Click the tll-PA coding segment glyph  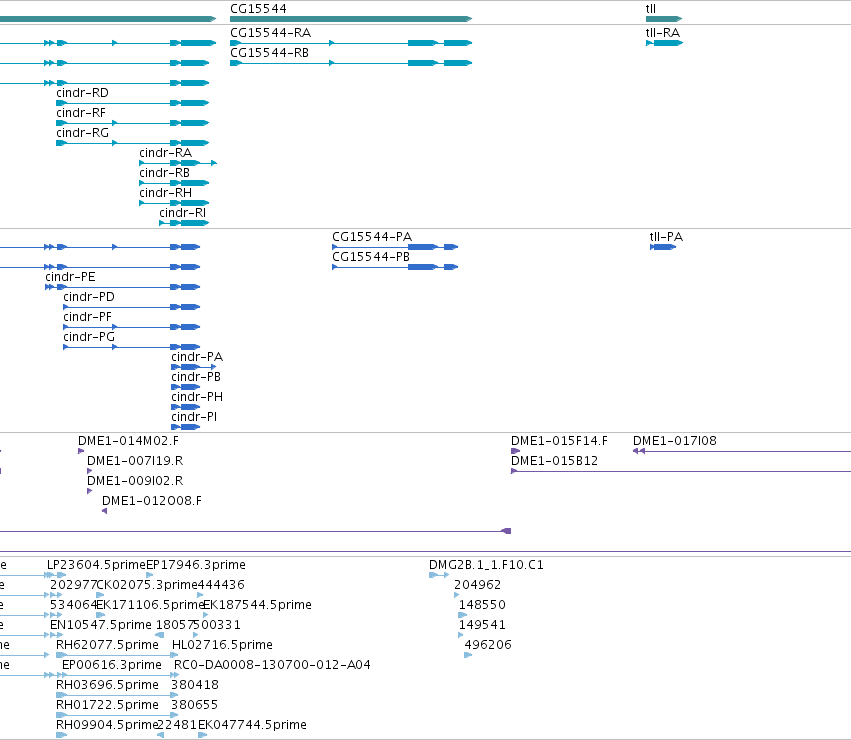click(x=663, y=247)
